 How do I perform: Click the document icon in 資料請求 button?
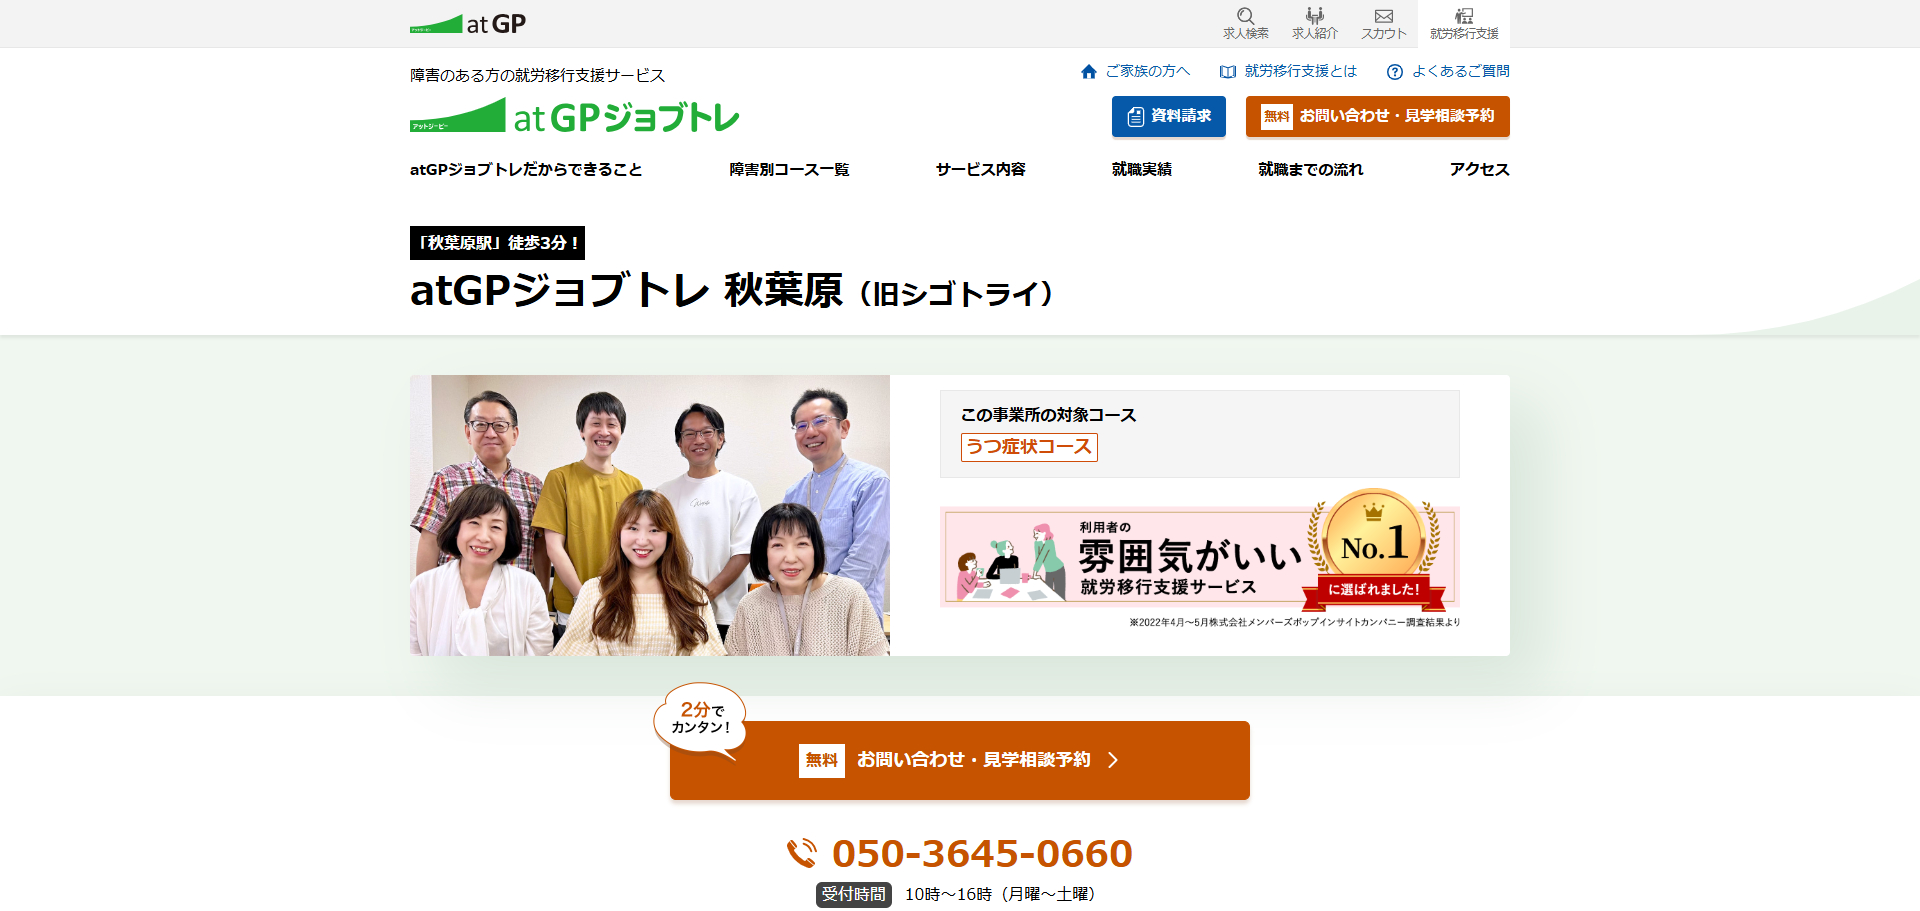pyautogui.click(x=1135, y=117)
